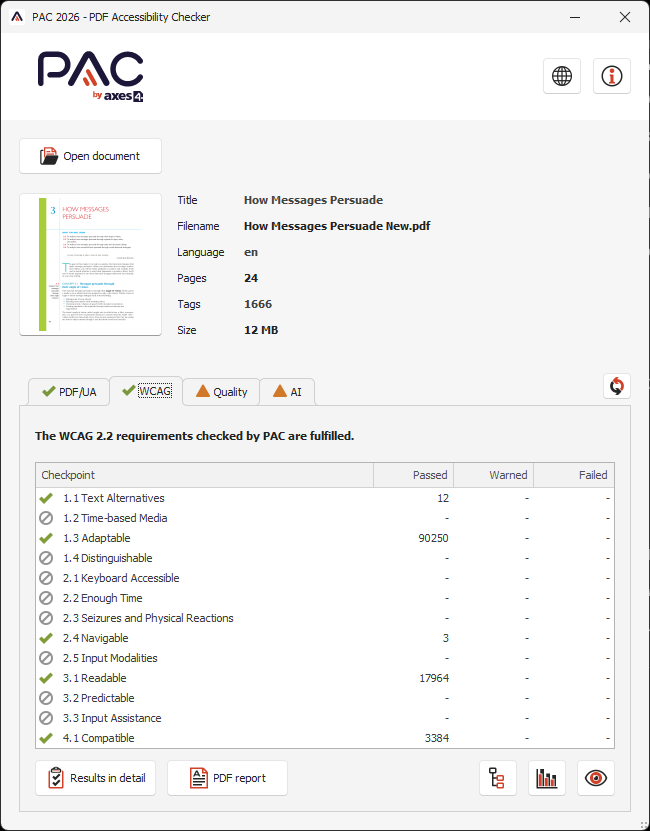Click the PAC by axes4 logo

click(91, 76)
